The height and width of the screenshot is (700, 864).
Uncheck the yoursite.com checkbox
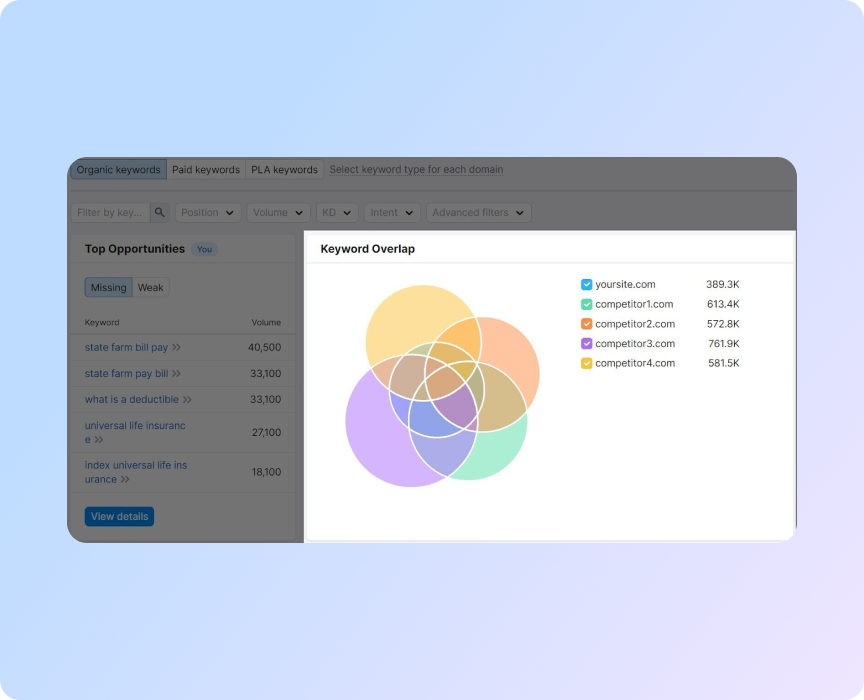[x=587, y=285]
